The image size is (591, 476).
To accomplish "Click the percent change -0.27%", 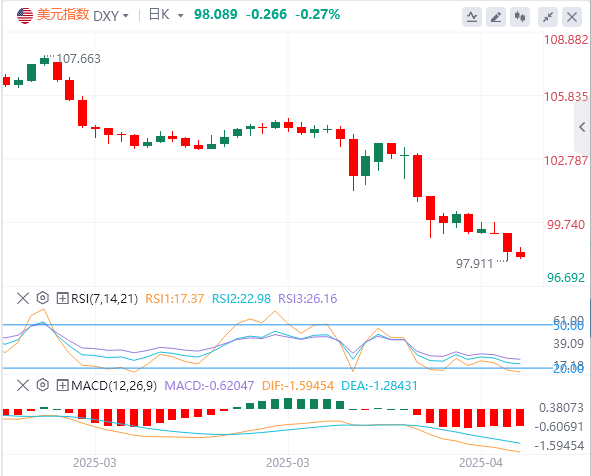I will (317, 15).
